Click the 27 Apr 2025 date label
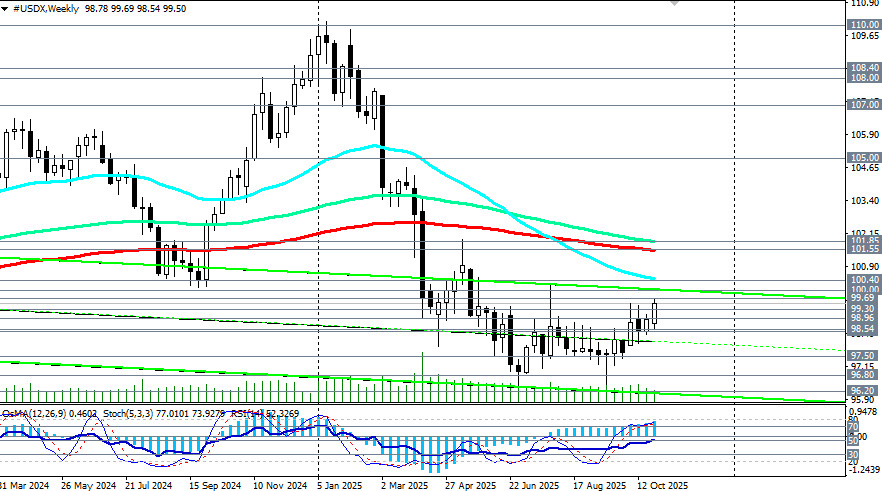882x491 pixels. (470, 485)
